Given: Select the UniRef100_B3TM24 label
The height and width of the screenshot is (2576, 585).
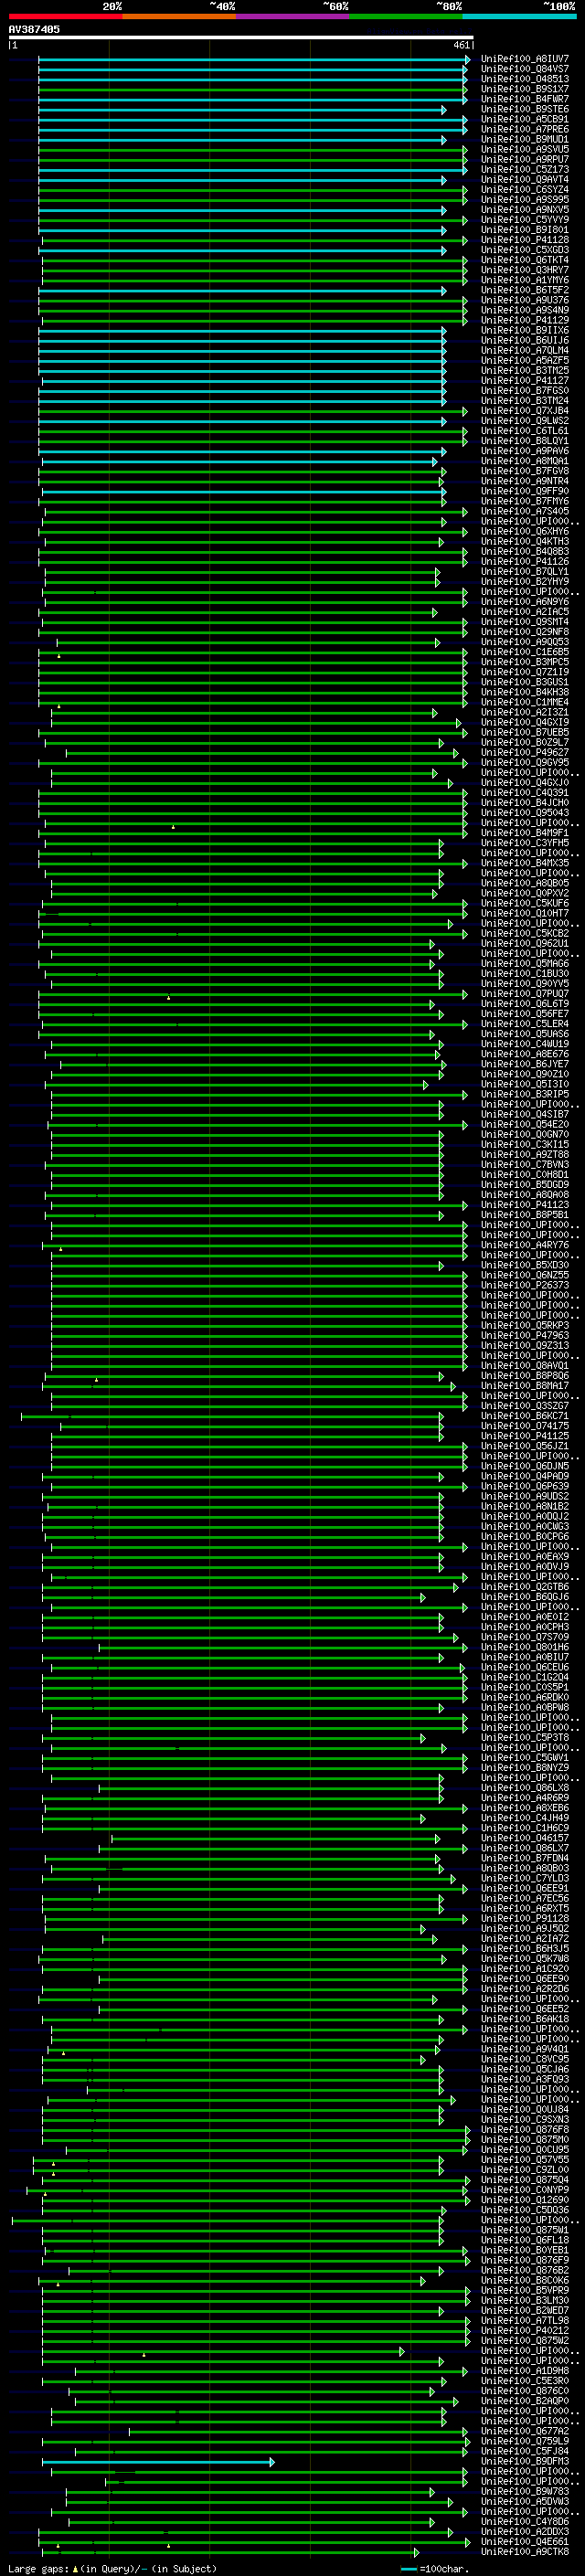Looking at the screenshot, I should point(525,401).
